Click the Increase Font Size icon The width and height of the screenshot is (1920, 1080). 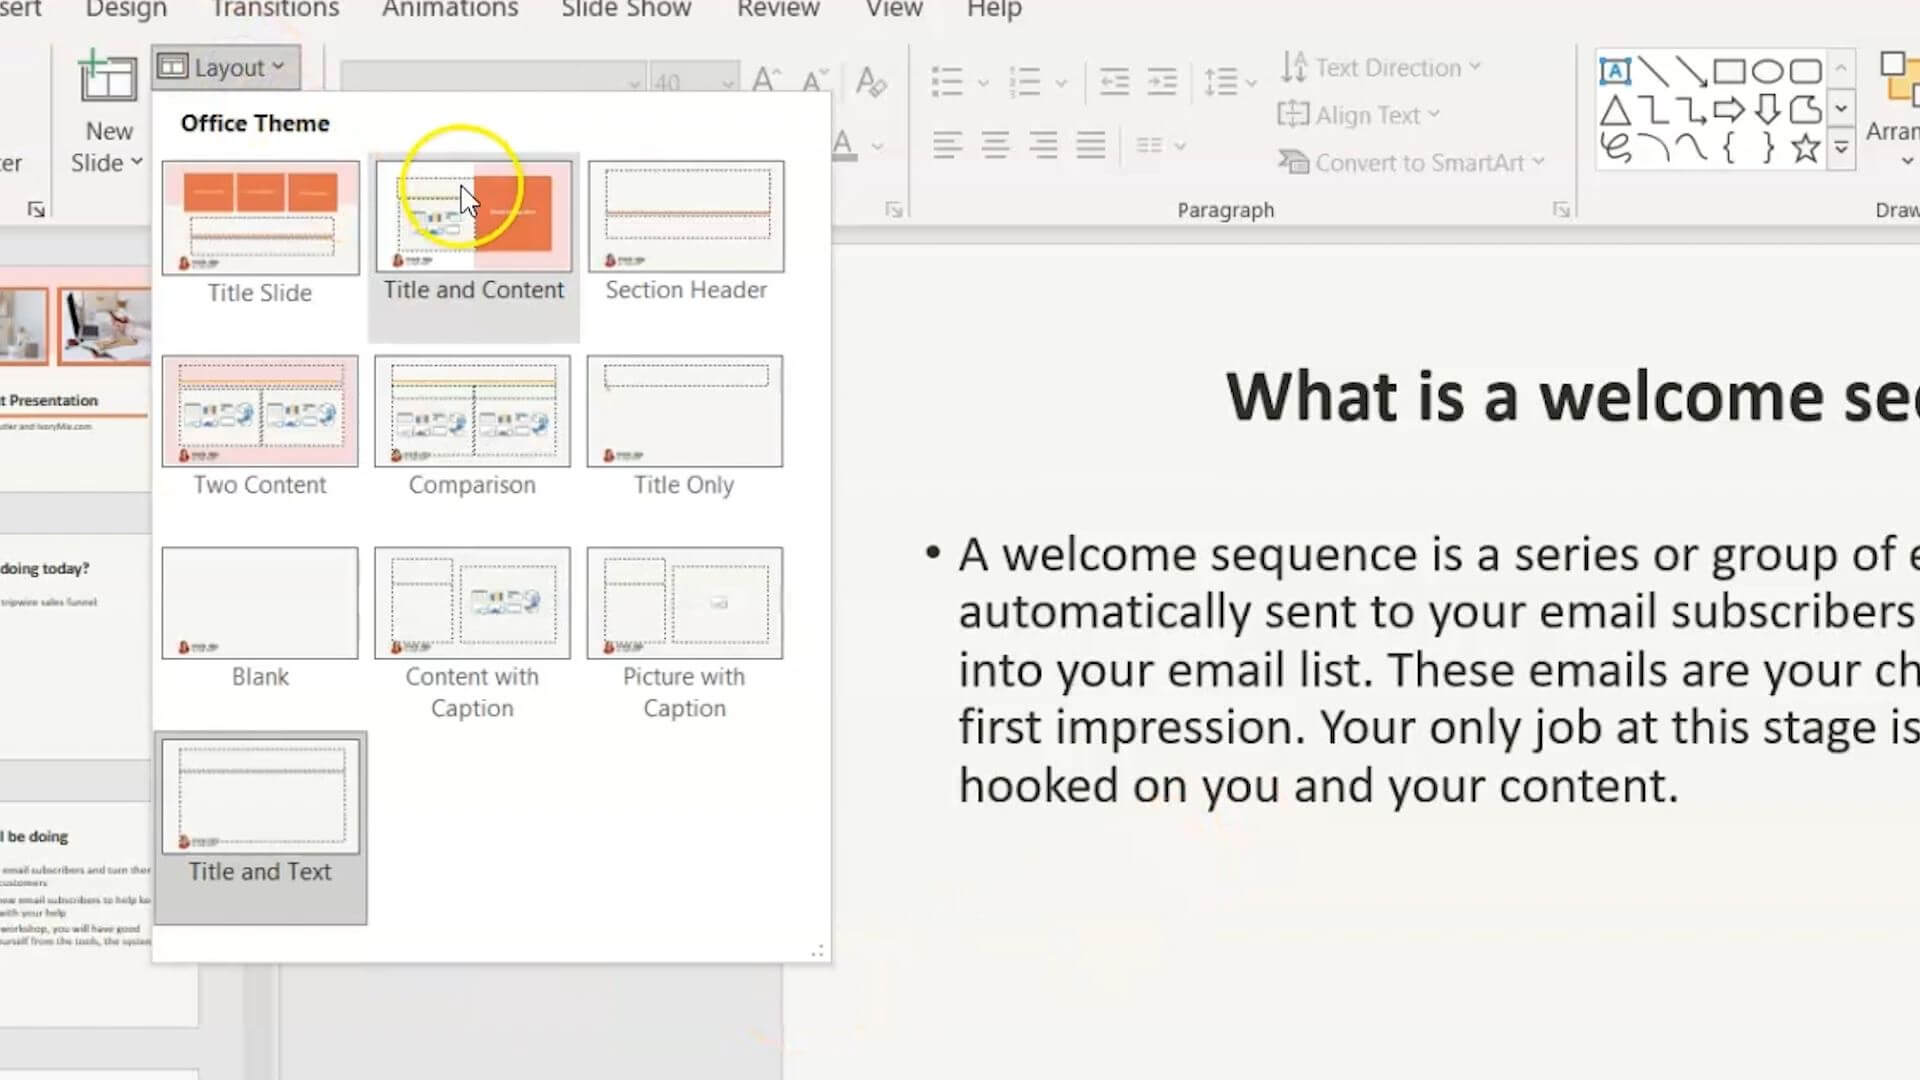pos(765,80)
